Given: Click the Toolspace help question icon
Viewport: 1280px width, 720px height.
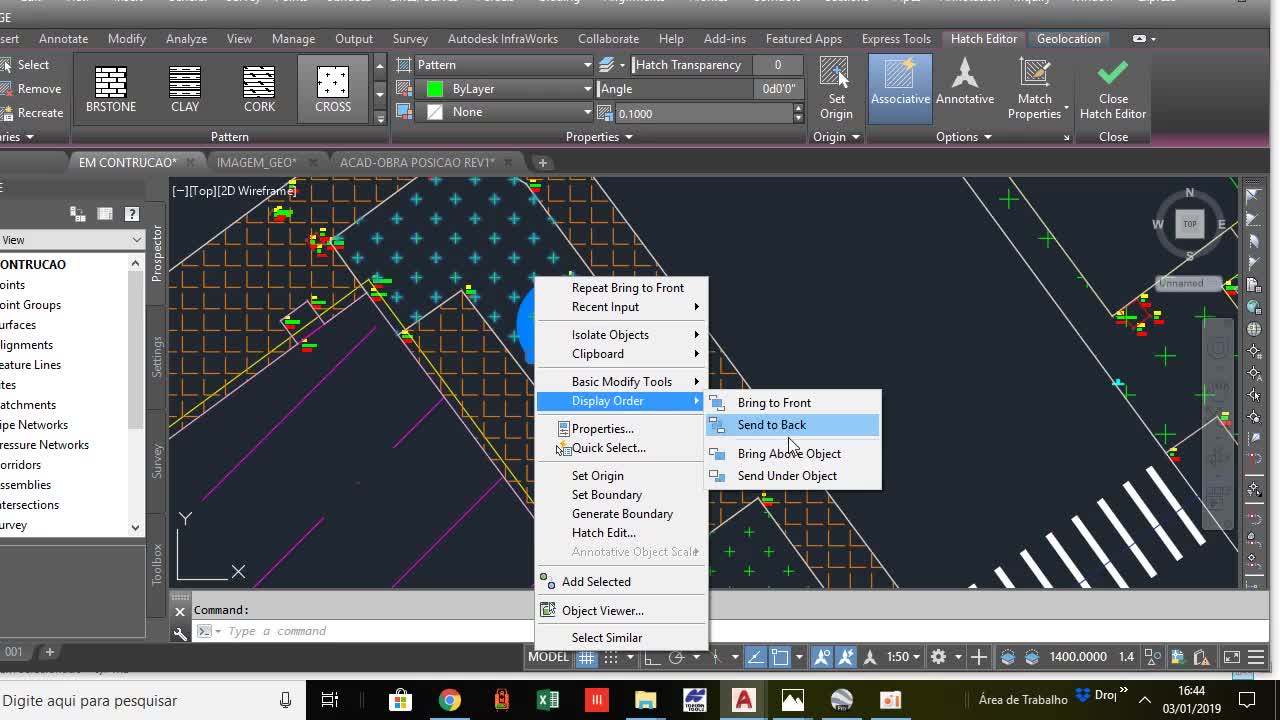Looking at the screenshot, I should [131, 214].
